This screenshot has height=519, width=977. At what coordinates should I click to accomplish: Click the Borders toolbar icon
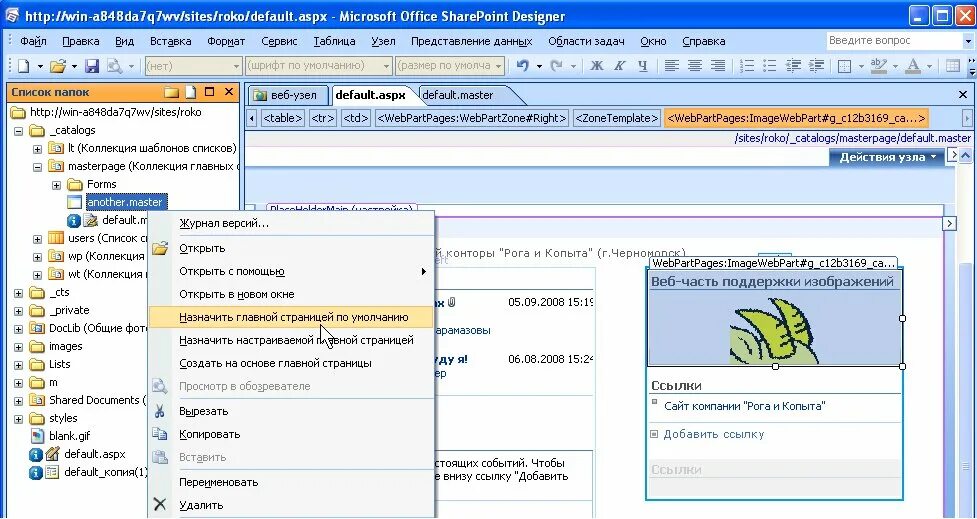pos(844,65)
